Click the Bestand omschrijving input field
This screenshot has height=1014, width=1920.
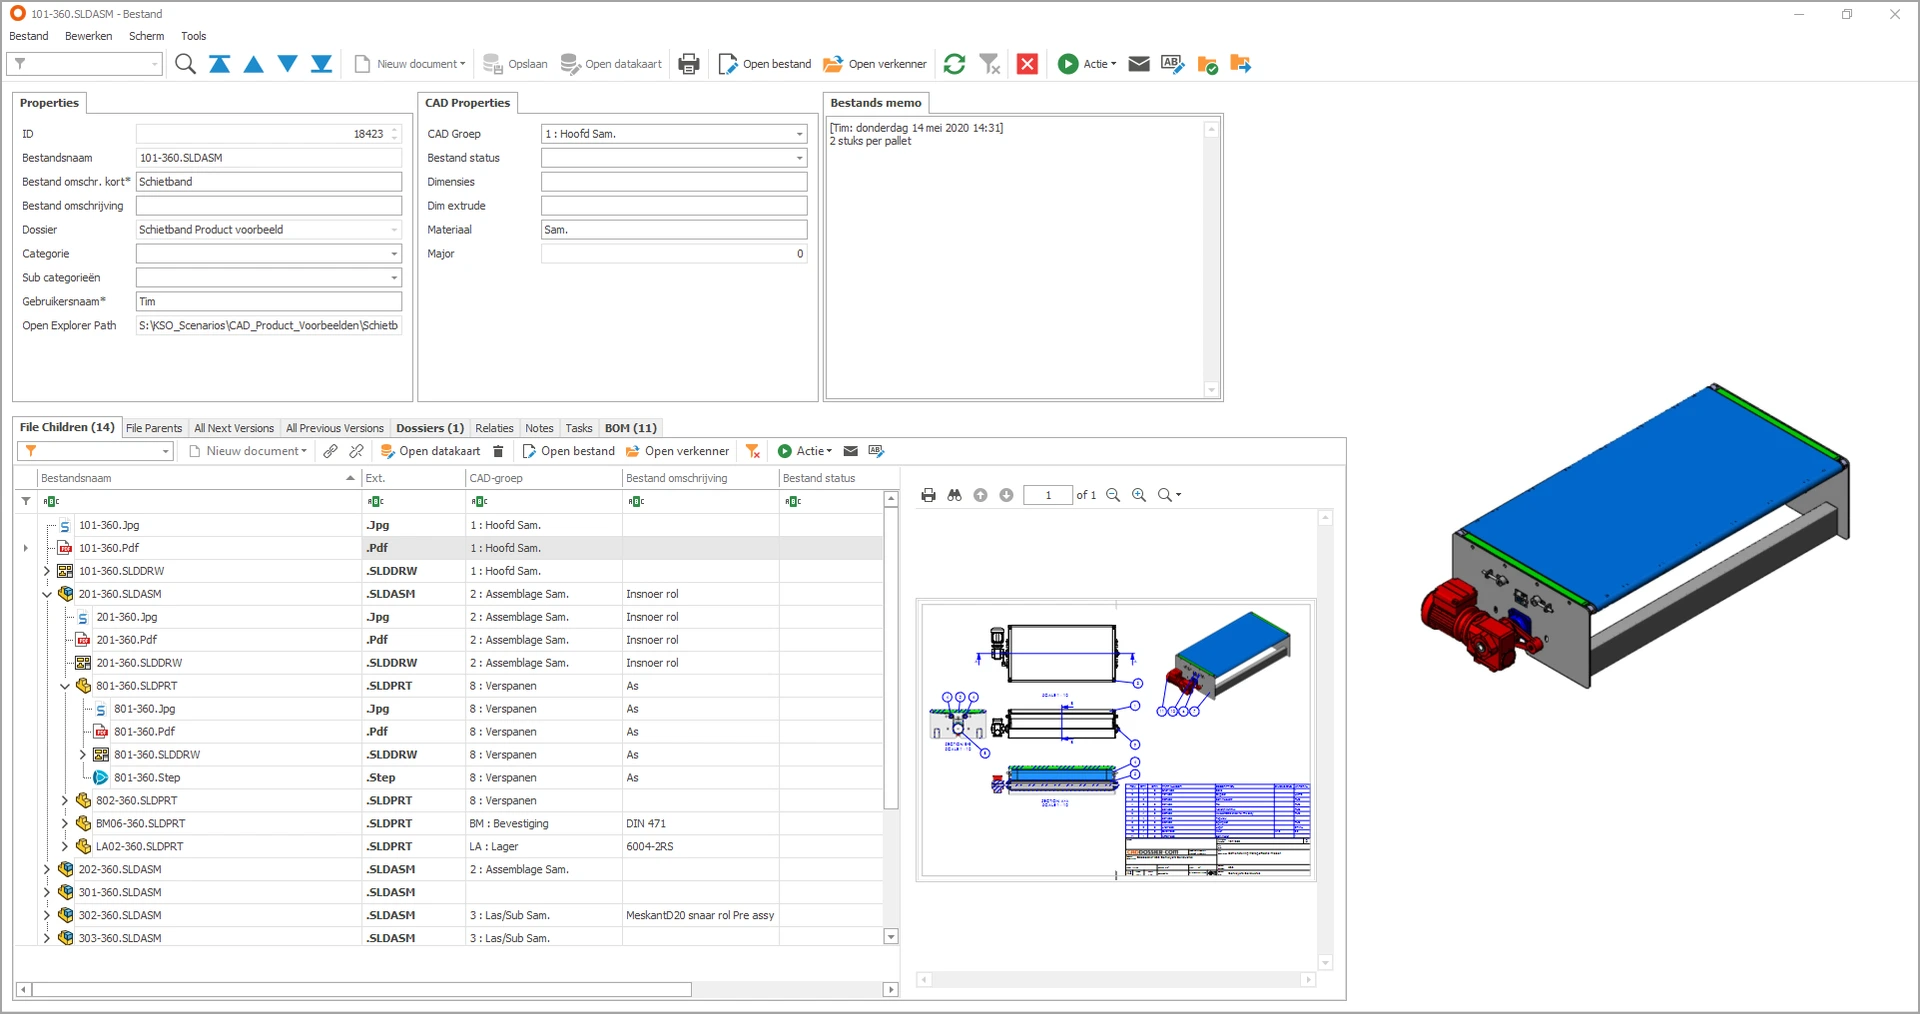tap(269, 206)
